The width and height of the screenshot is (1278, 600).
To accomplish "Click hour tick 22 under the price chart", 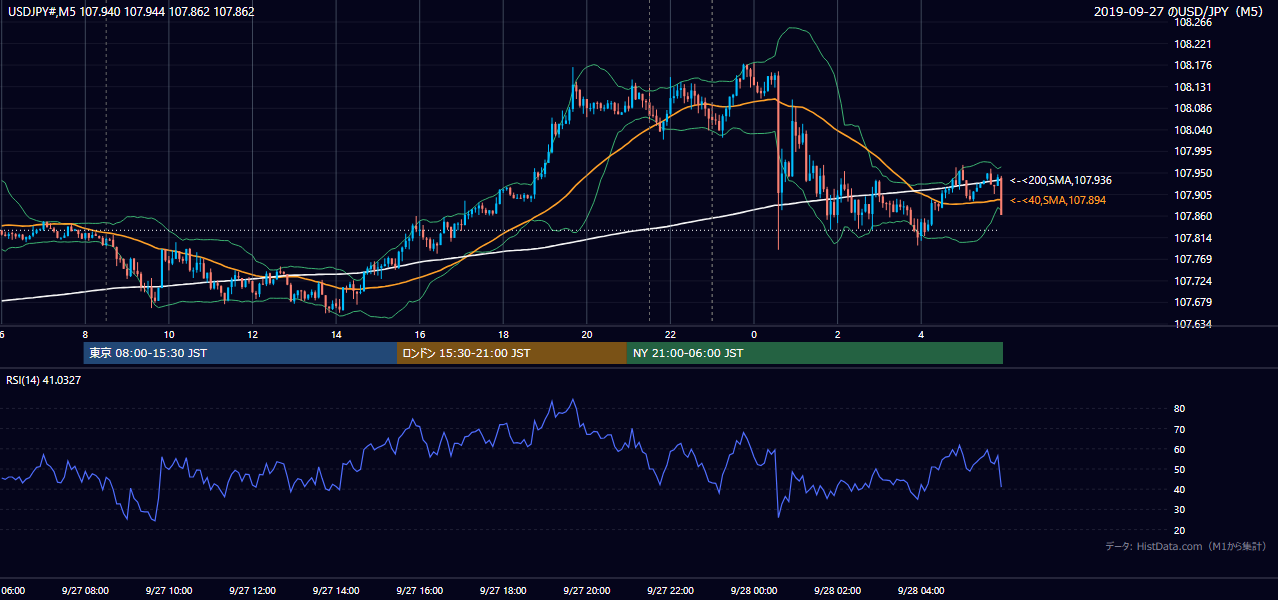I will [670, 334].
